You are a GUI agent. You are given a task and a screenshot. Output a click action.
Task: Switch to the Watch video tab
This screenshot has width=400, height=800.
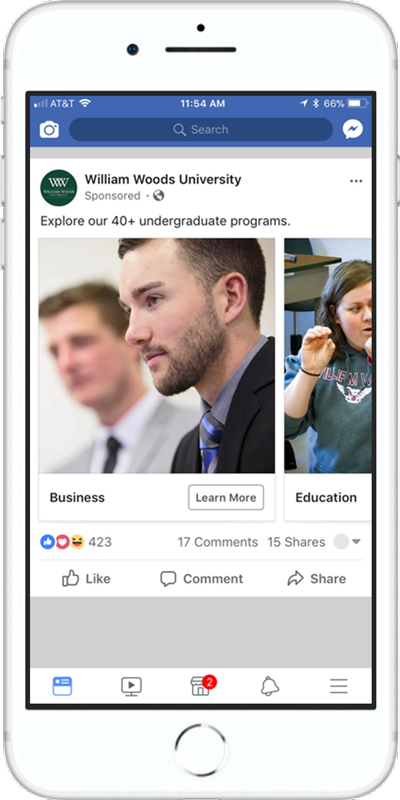[131, 686]
